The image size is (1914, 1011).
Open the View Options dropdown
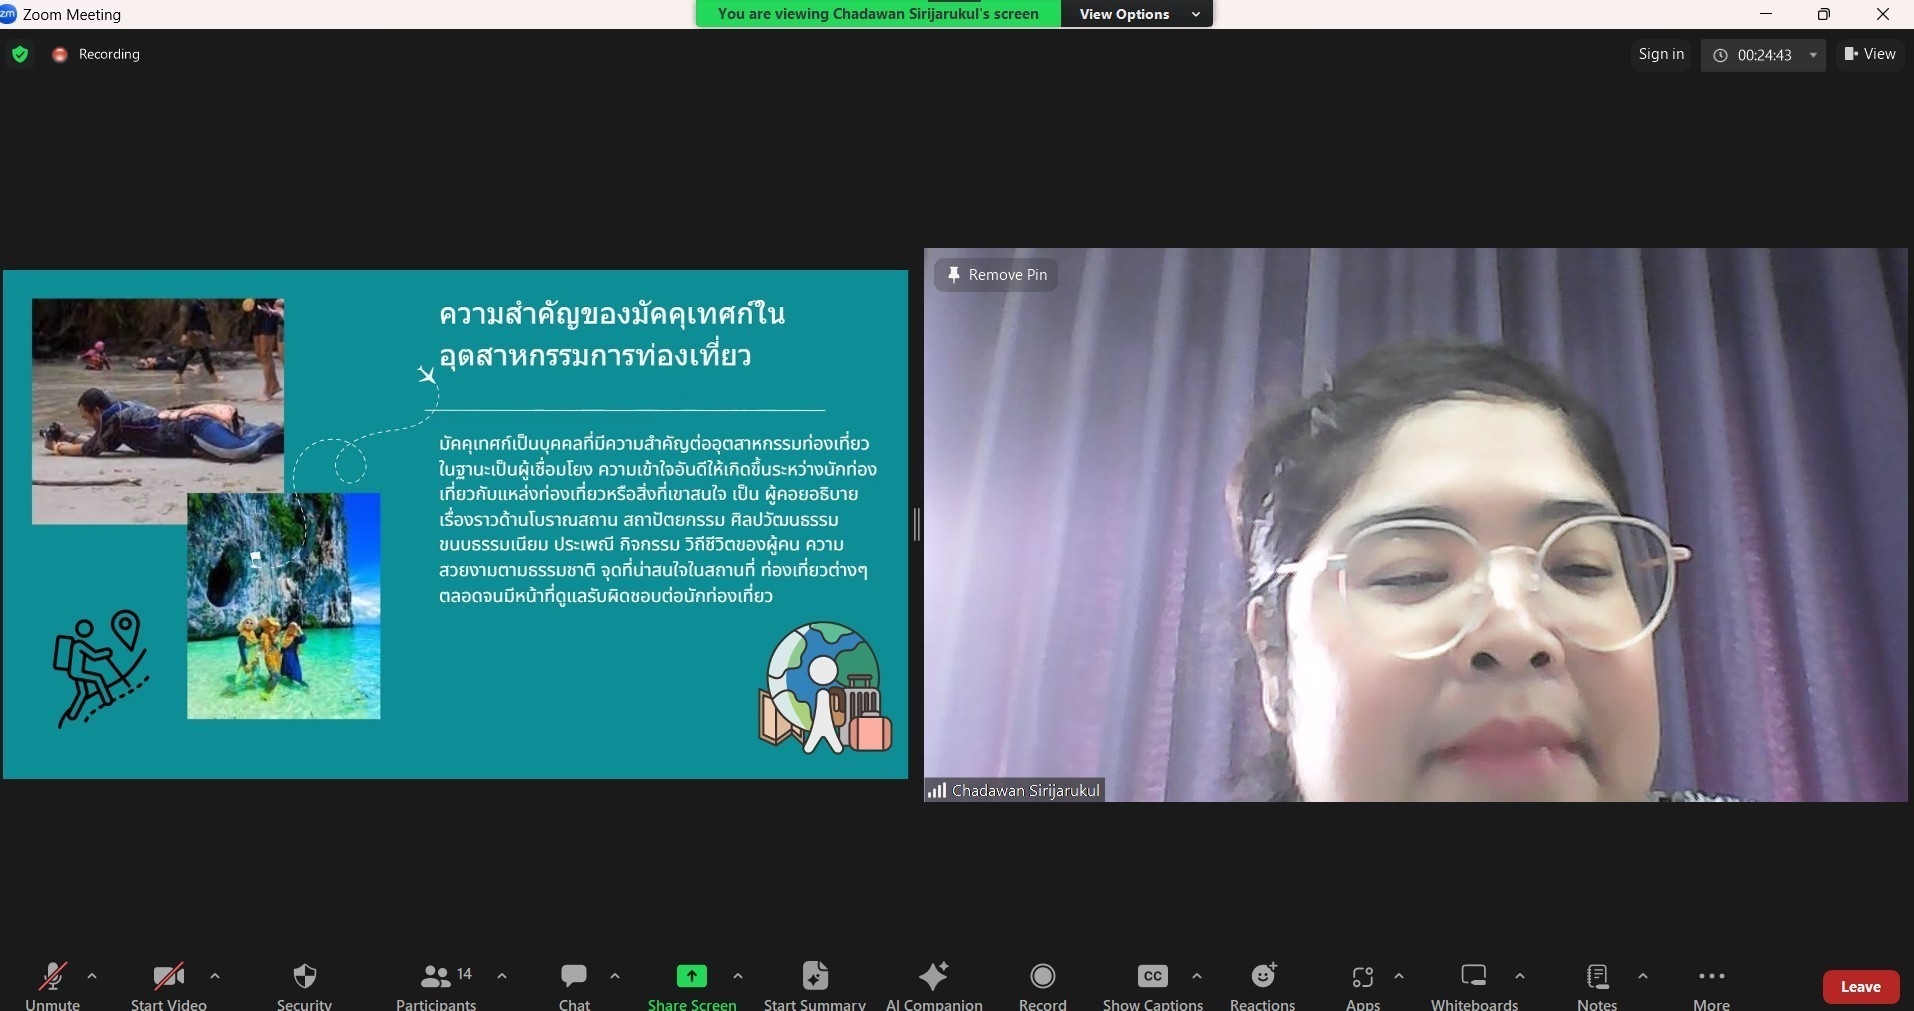pos(1138,14)
